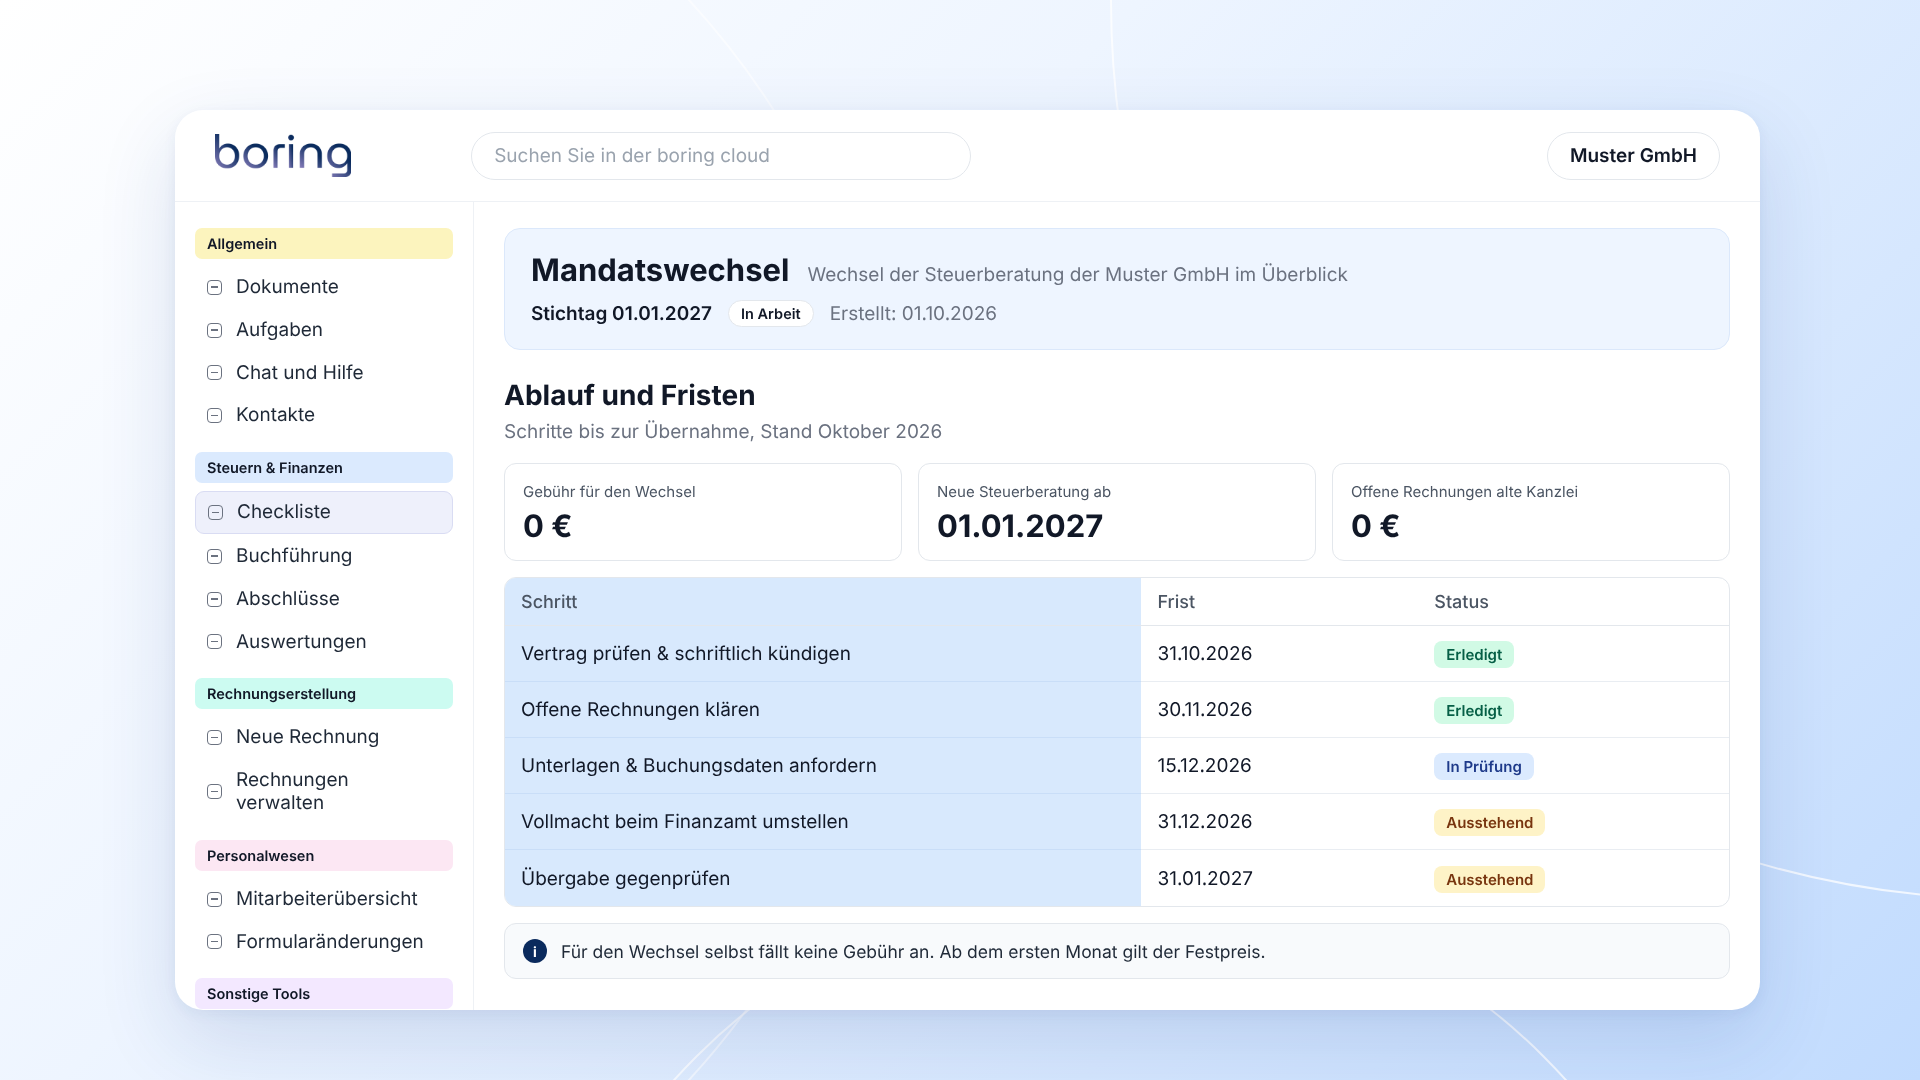Click the info icon in the fee notice

pos(535,951)
